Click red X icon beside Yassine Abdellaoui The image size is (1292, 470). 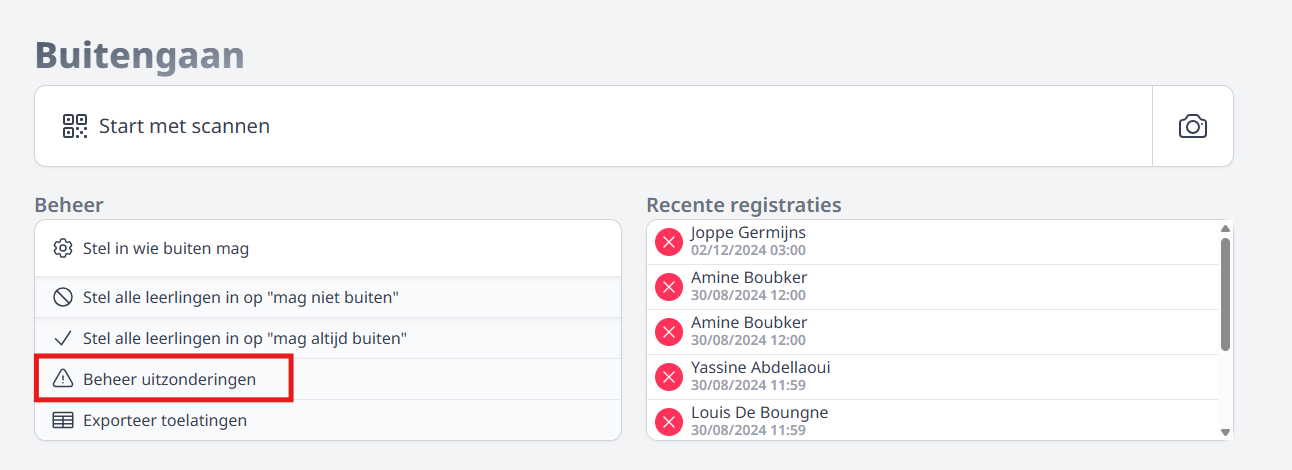(x=668, y=376)
